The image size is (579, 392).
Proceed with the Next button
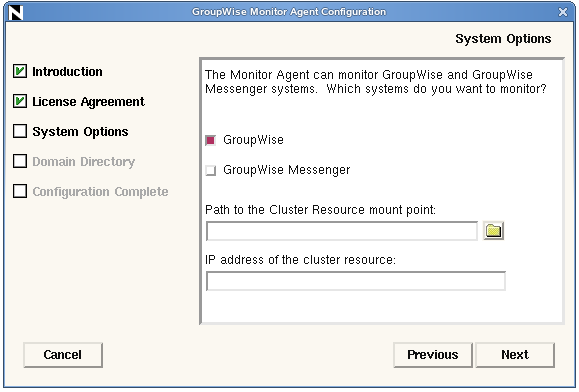click(x=515, y=355)
